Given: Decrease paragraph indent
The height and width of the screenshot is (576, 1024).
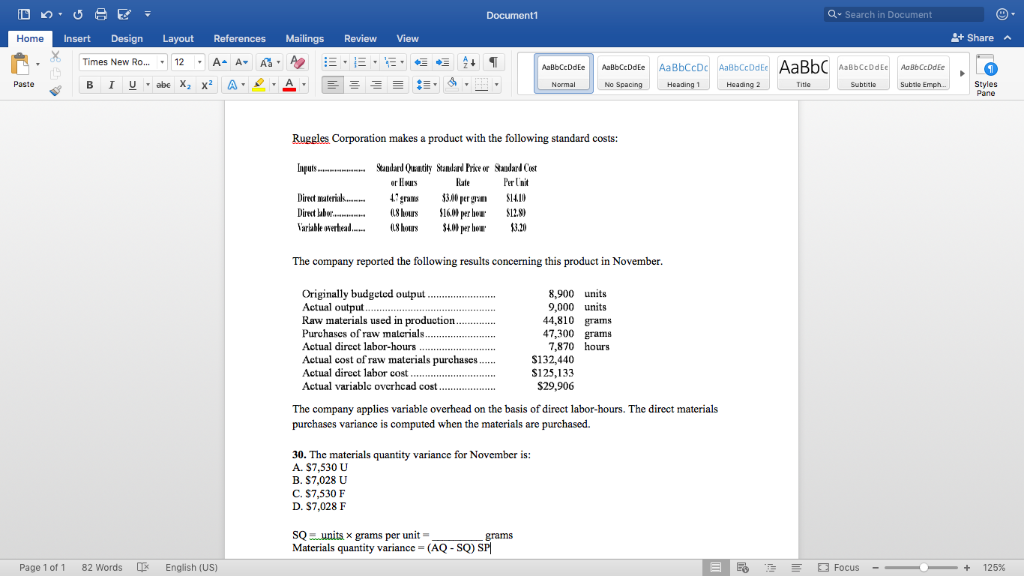Looking at the screenshot, I should [421, 62].
